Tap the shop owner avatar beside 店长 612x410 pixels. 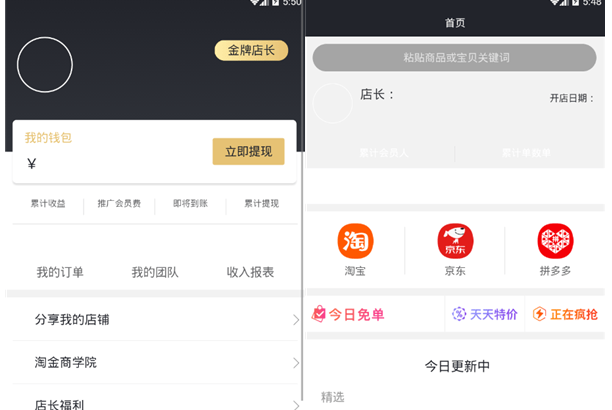click(332, 103)
